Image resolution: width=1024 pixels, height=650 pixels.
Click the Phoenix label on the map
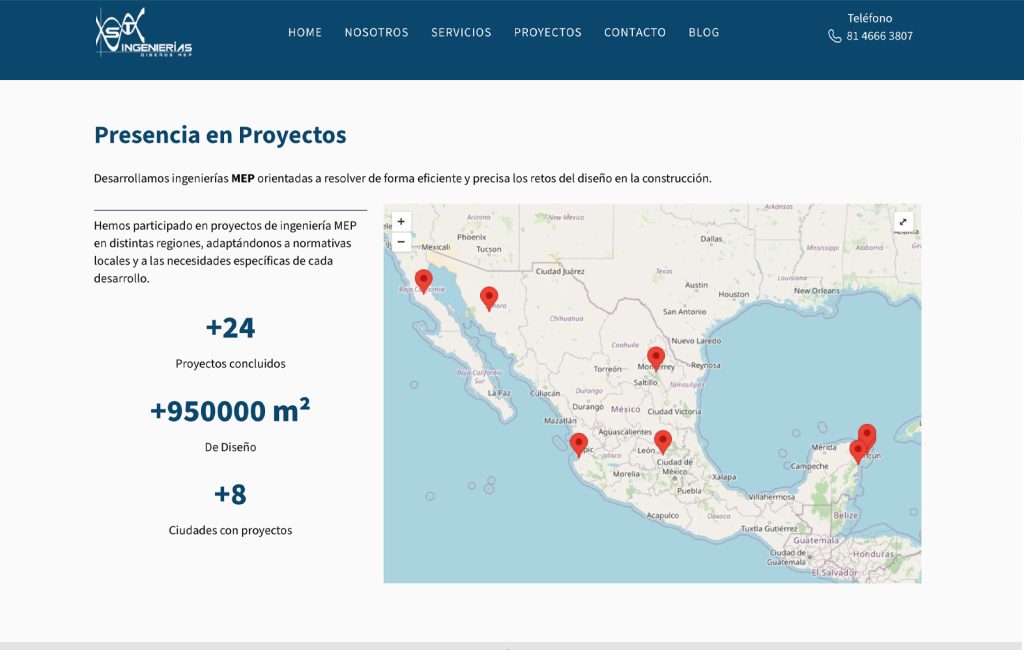tap(472, 237)
